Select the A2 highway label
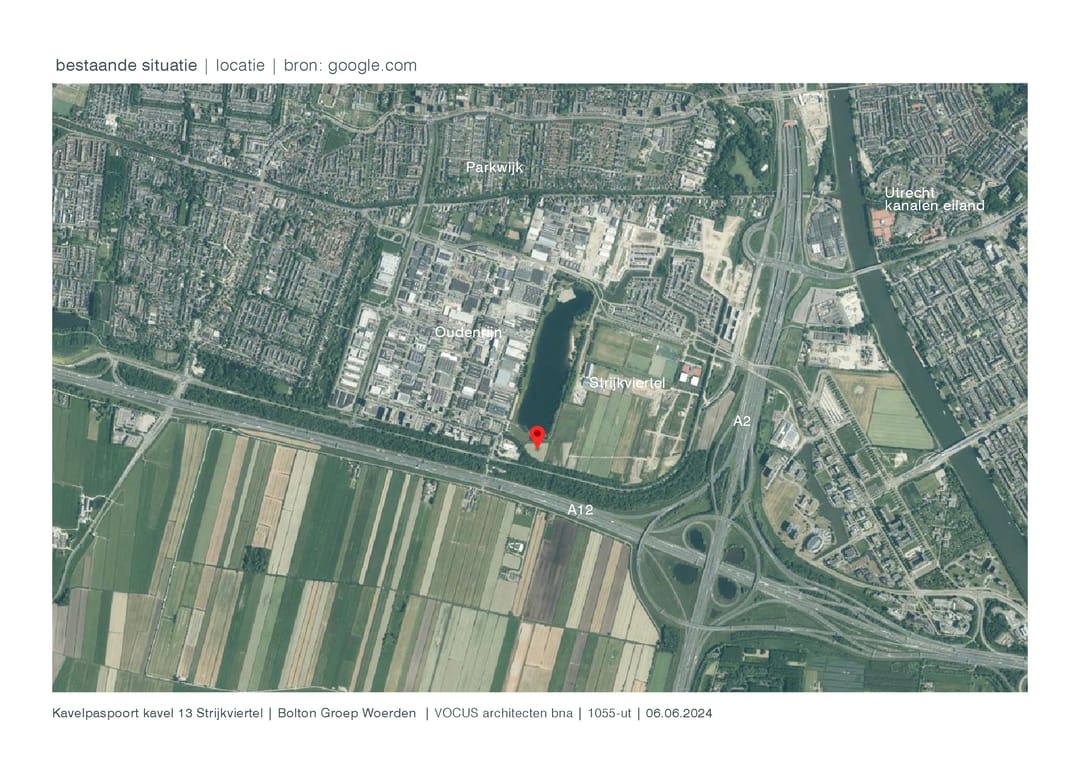Image resolution: width=1080 pixels, height=763 pixels. click(742, 421)
